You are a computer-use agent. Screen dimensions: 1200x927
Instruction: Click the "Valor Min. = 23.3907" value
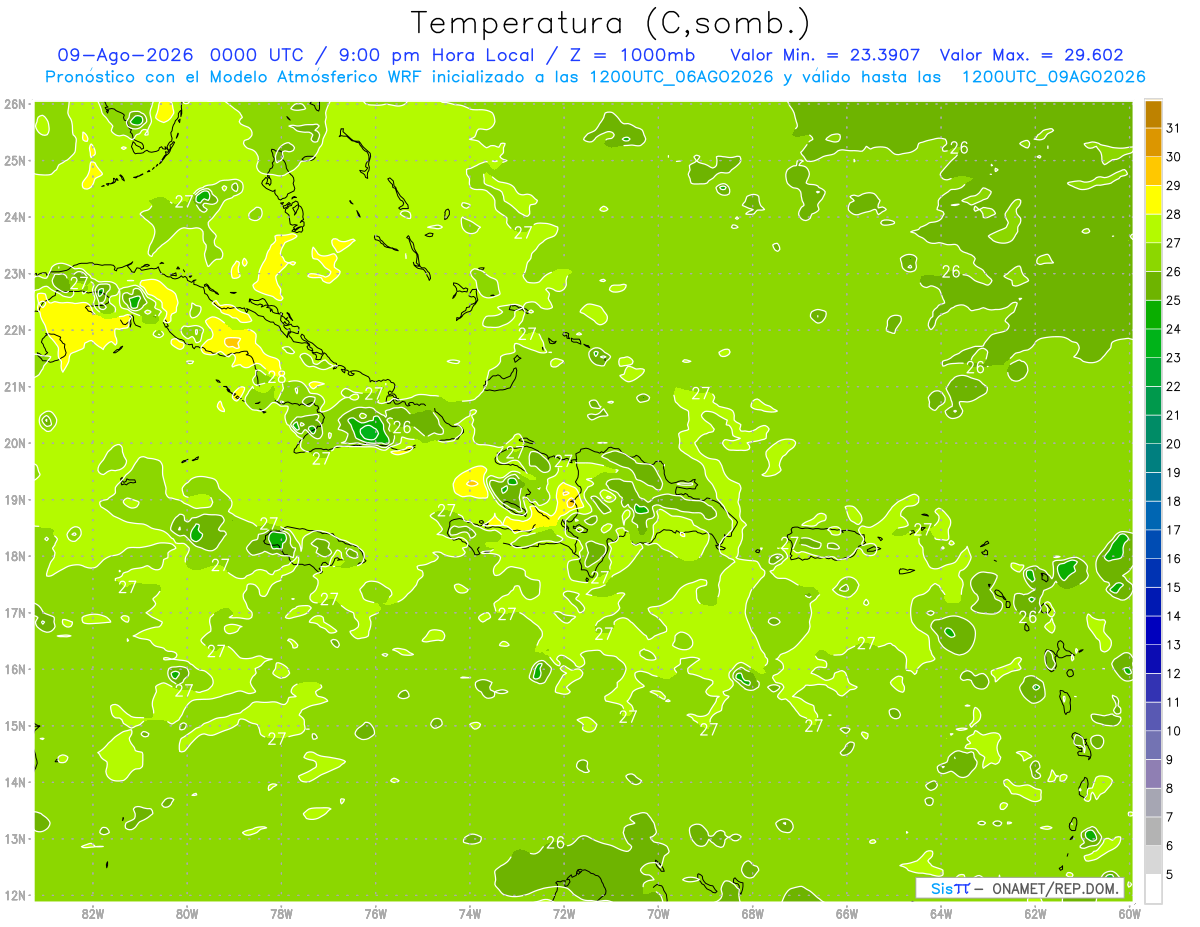click(x=825, y=56)
